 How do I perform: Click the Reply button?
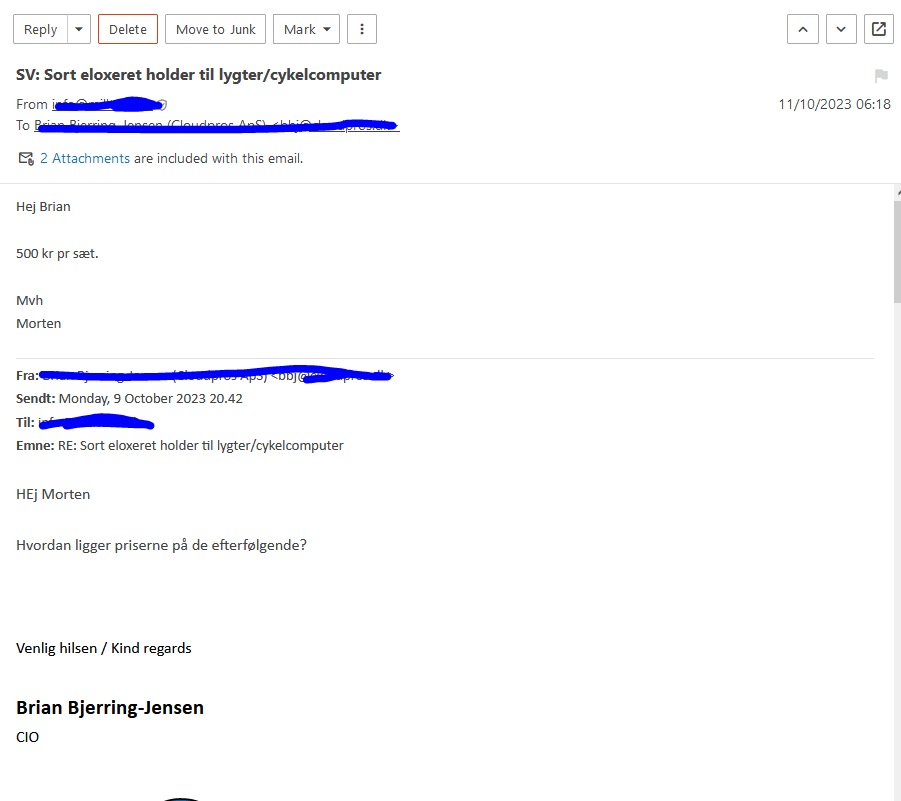tap(40, 29)
